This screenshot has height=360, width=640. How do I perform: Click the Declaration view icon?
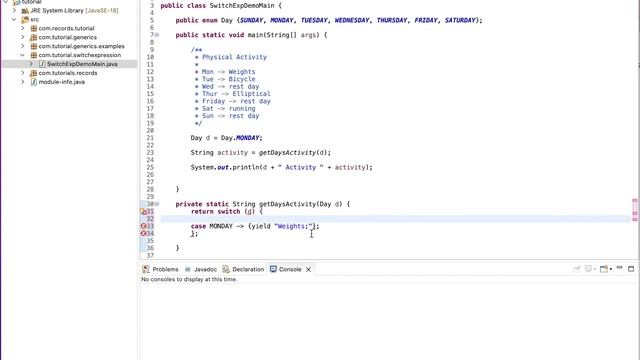[226, 269]
